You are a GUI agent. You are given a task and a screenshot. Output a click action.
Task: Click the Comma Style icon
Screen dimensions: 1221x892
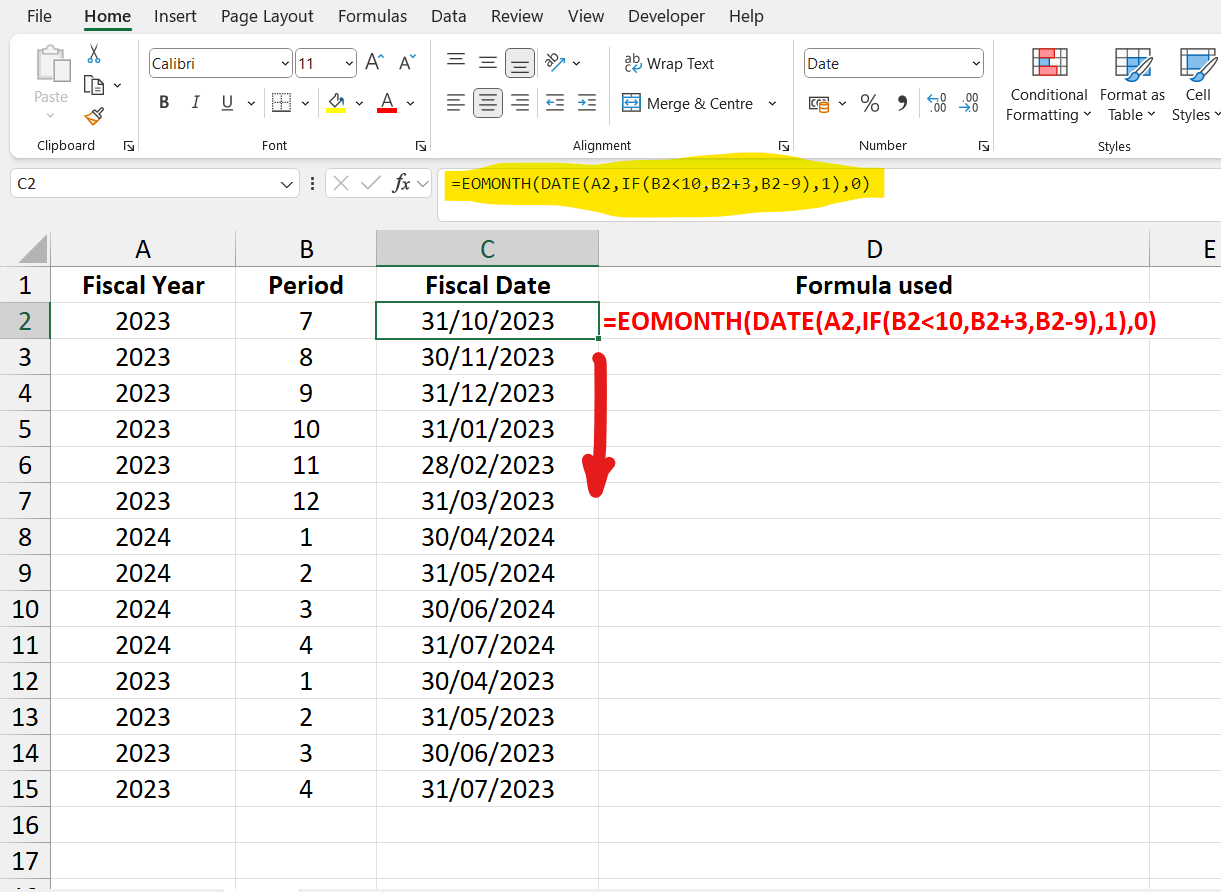tap(903, 102)
